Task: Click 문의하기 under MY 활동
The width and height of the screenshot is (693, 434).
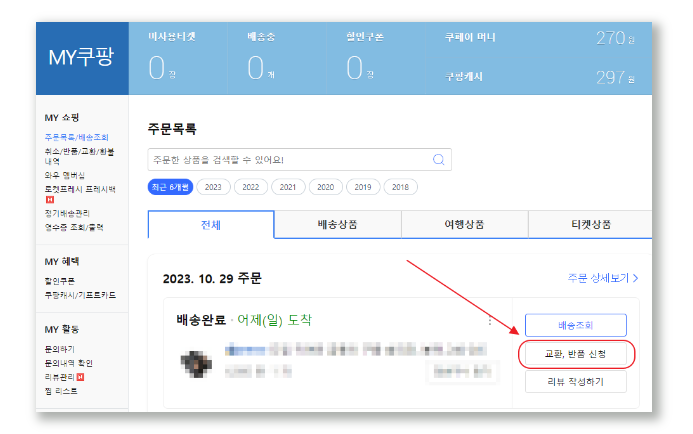Action: click(60, 349)
